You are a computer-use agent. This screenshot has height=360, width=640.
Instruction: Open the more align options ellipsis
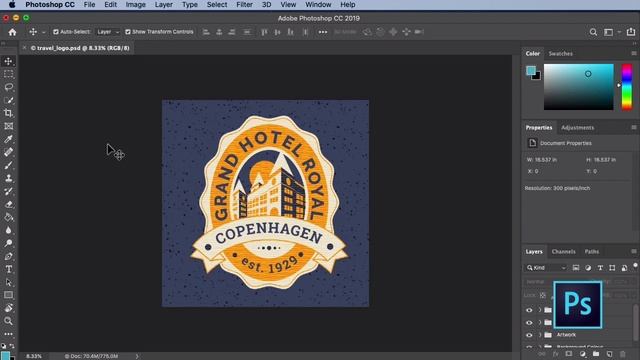pyautogui.click(x=322, y=32)
